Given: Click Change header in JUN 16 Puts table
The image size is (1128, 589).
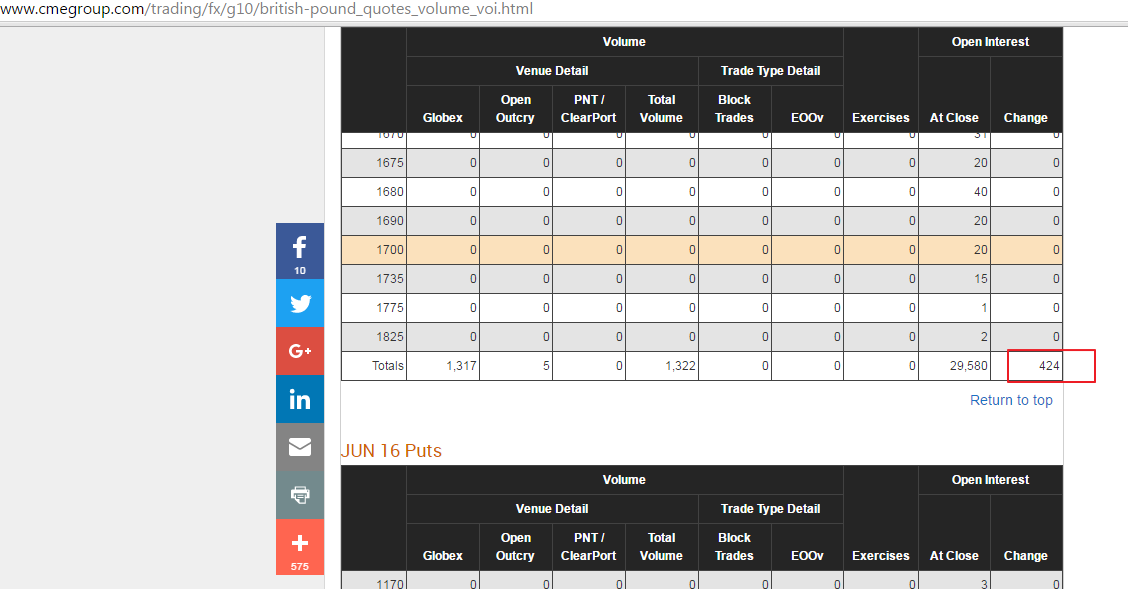Looking at the screenshot, I should (x=1025, y=555).
